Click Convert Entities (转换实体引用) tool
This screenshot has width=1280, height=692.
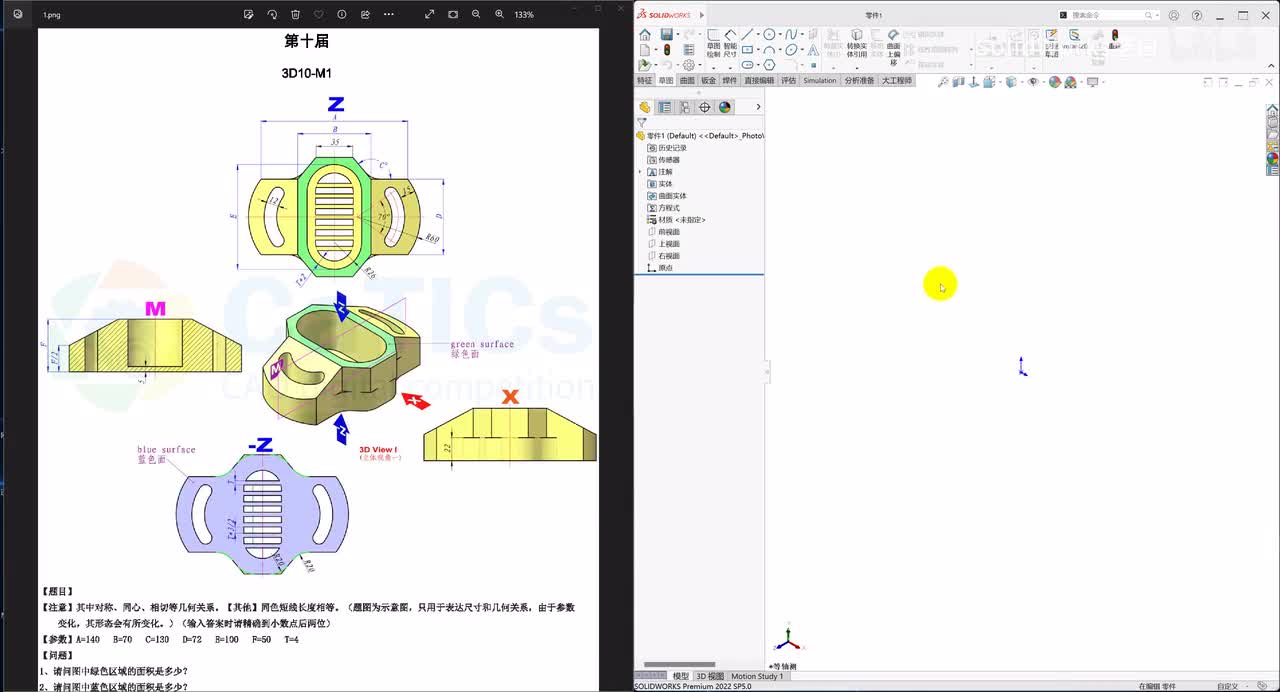coord(857,43)
